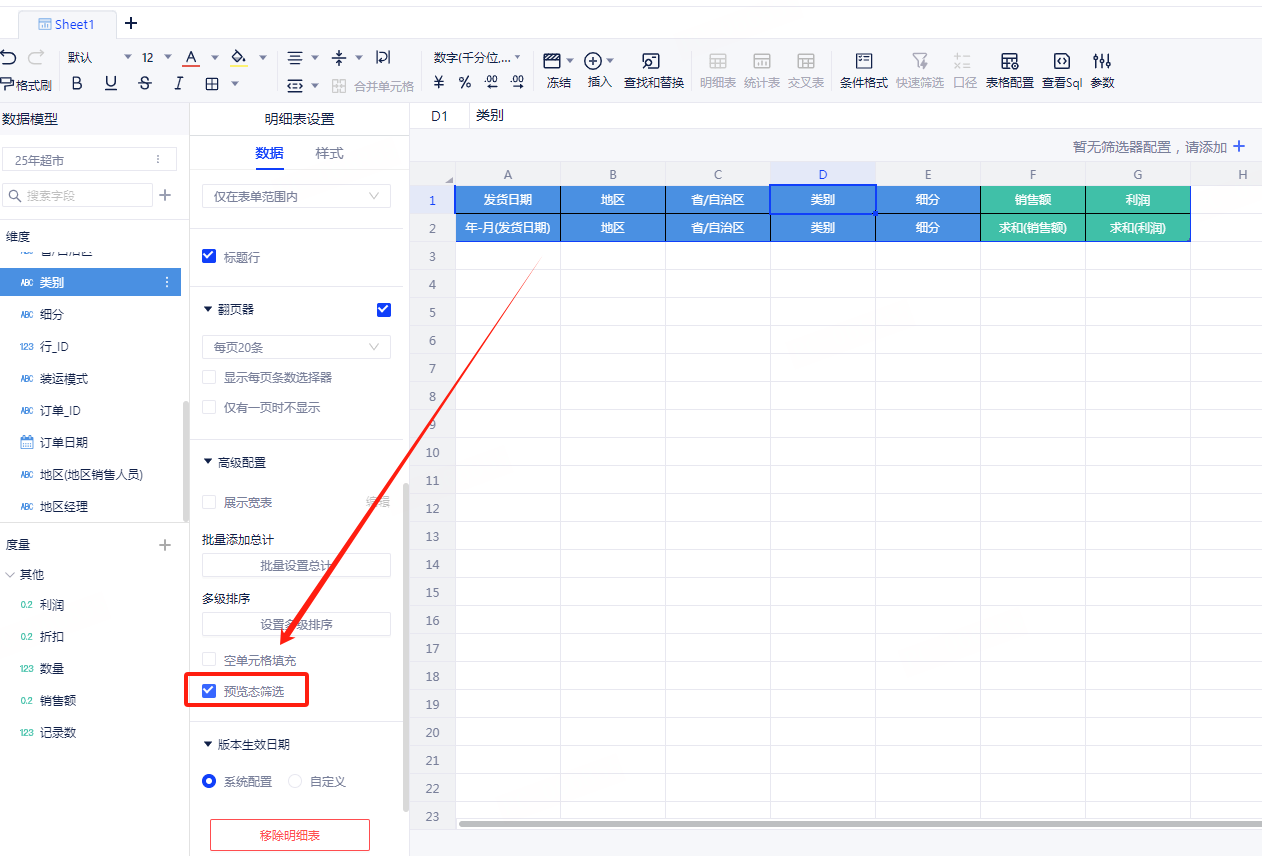This screenshot has width=1262, height=856.
Task: Open the 参数 parameters icon
Action: [x=1102, y=61]
